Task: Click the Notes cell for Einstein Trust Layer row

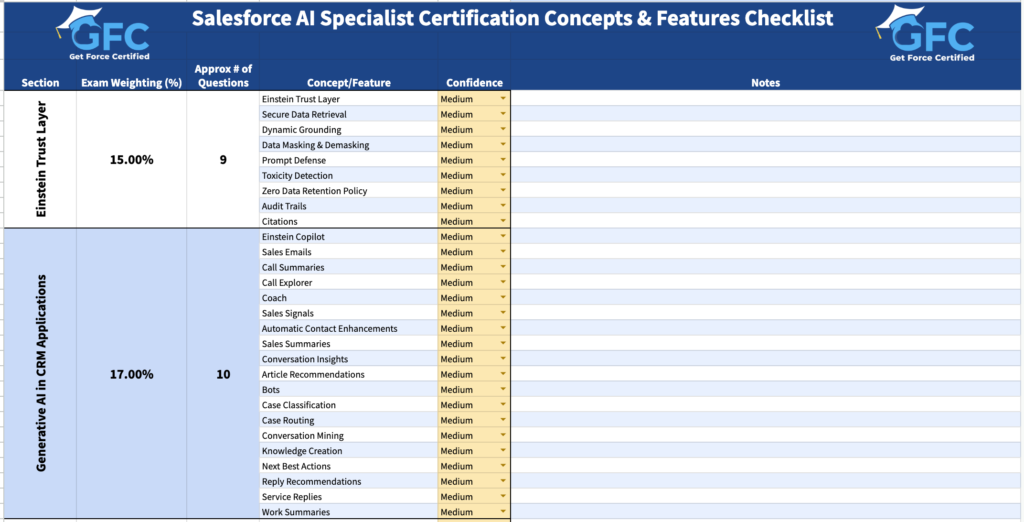Action: tap(765, 99)
